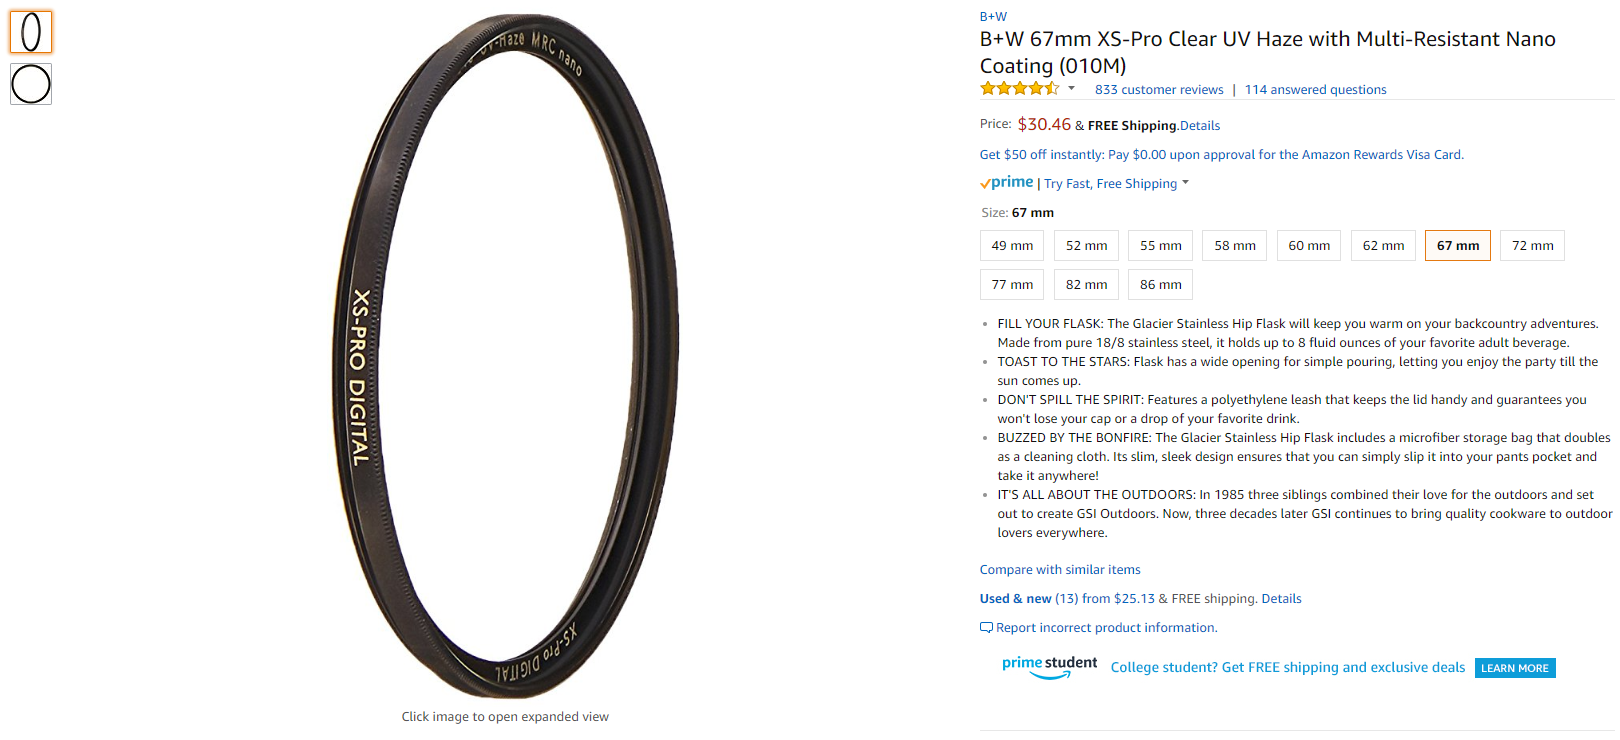Image resolution: width=1620 pixels, height=740 pixels.
Task: Select the front-view circle thumbnail
Action: coord(31,84)
